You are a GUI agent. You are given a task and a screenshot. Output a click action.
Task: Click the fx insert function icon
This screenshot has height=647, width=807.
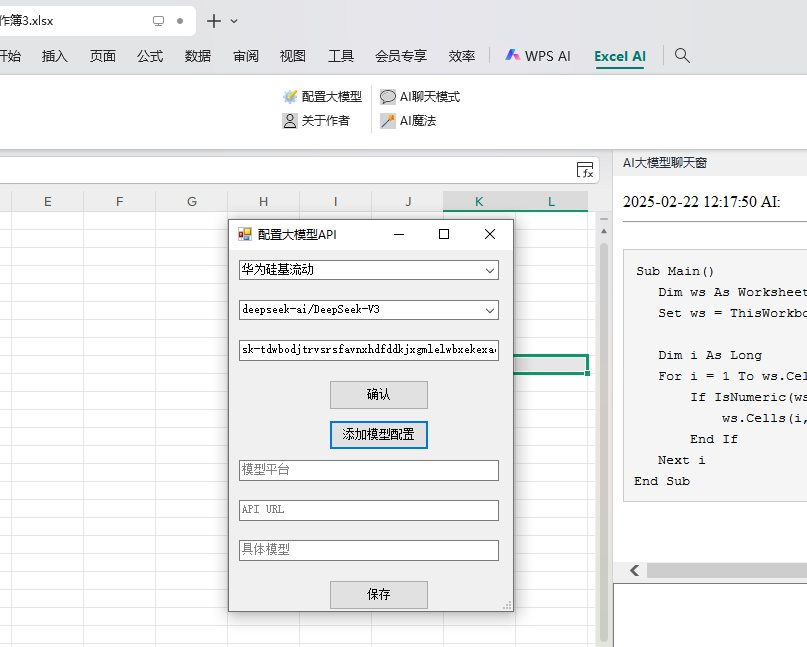click(x=585, y=170)
